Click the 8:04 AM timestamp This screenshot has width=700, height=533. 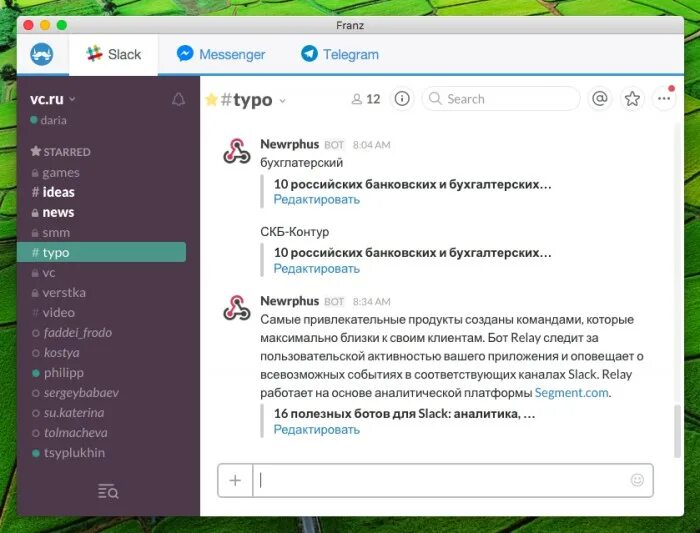point(371,145)
